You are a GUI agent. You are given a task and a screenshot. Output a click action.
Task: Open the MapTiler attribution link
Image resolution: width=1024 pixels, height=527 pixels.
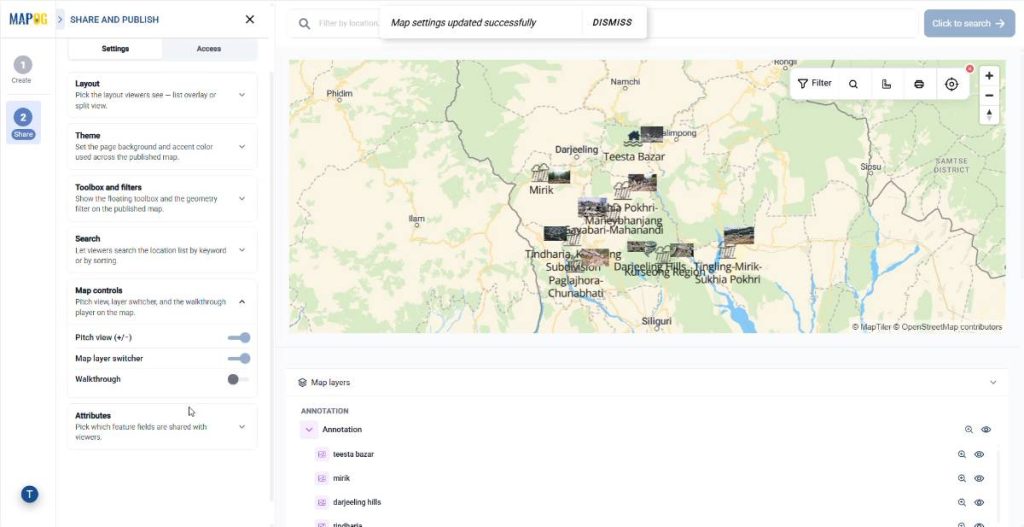tap(871, 327)
